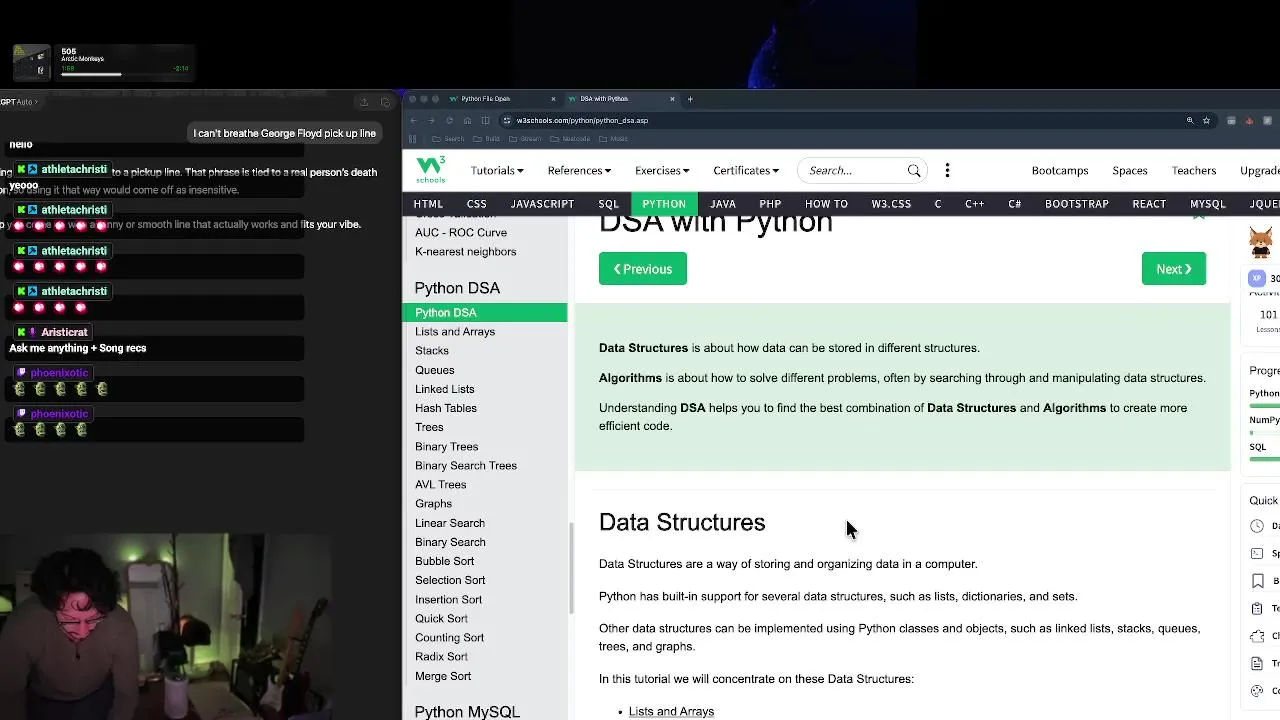Viewport: 1280px width, 720px height.
Task: Click share icon in GPT window
Action: coord(364,102)
